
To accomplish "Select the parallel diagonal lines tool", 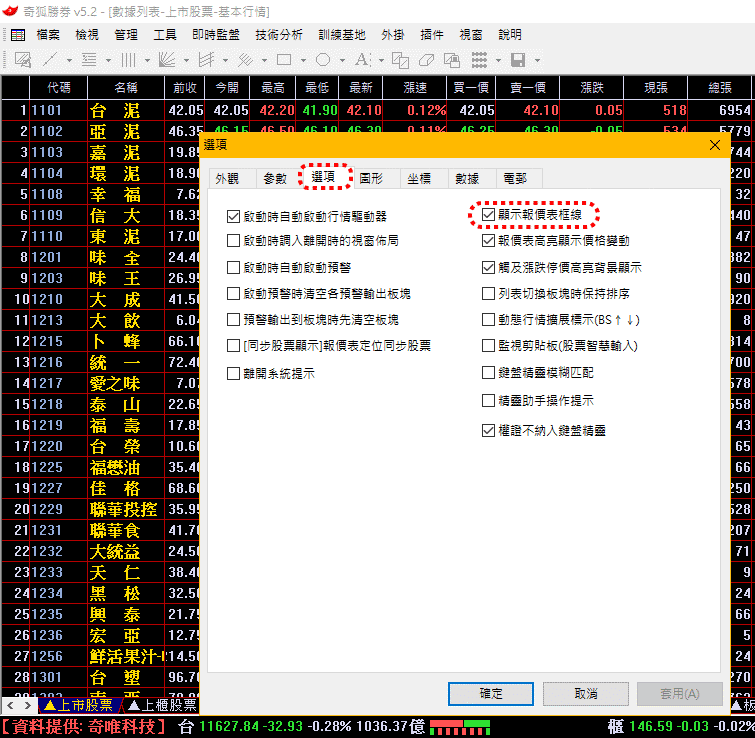I will 245,60.
